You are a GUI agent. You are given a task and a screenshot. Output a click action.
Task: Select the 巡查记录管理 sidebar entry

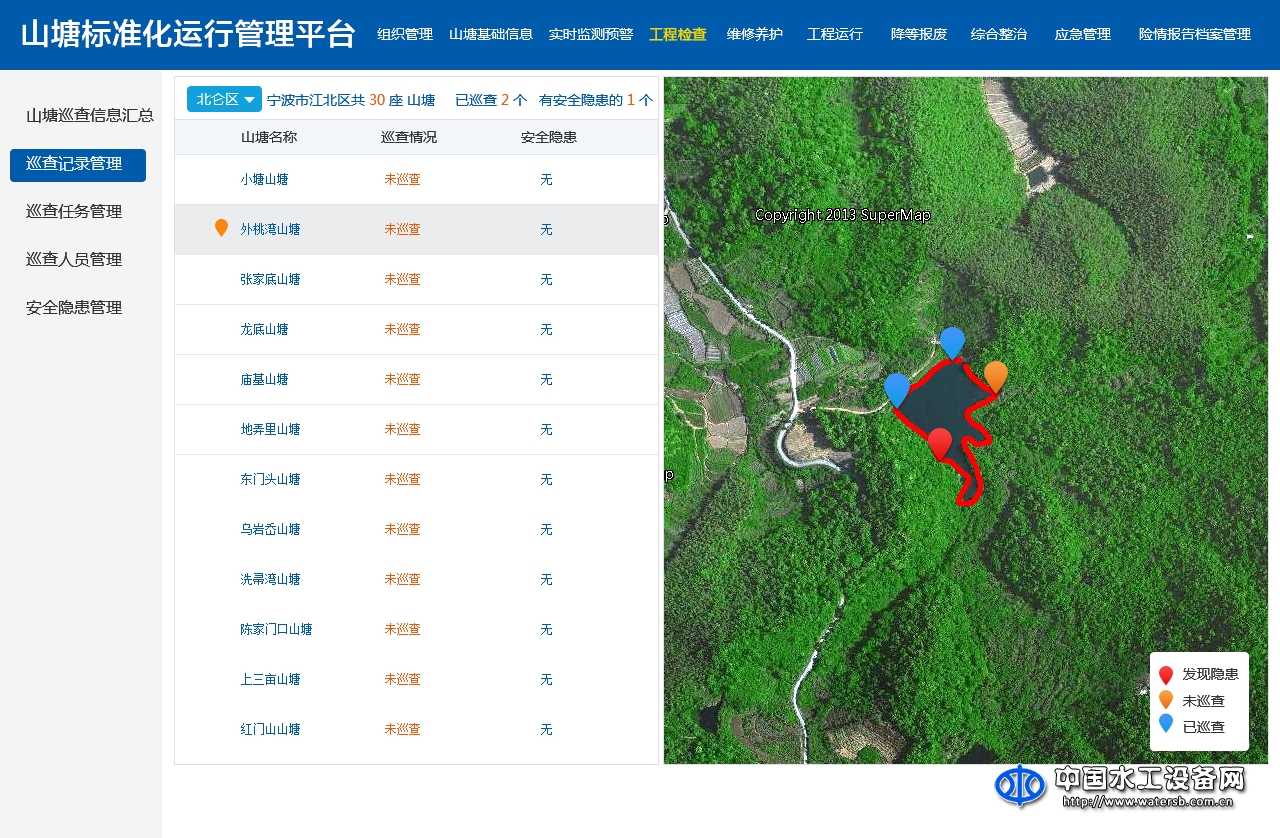[x=77, y=163]
